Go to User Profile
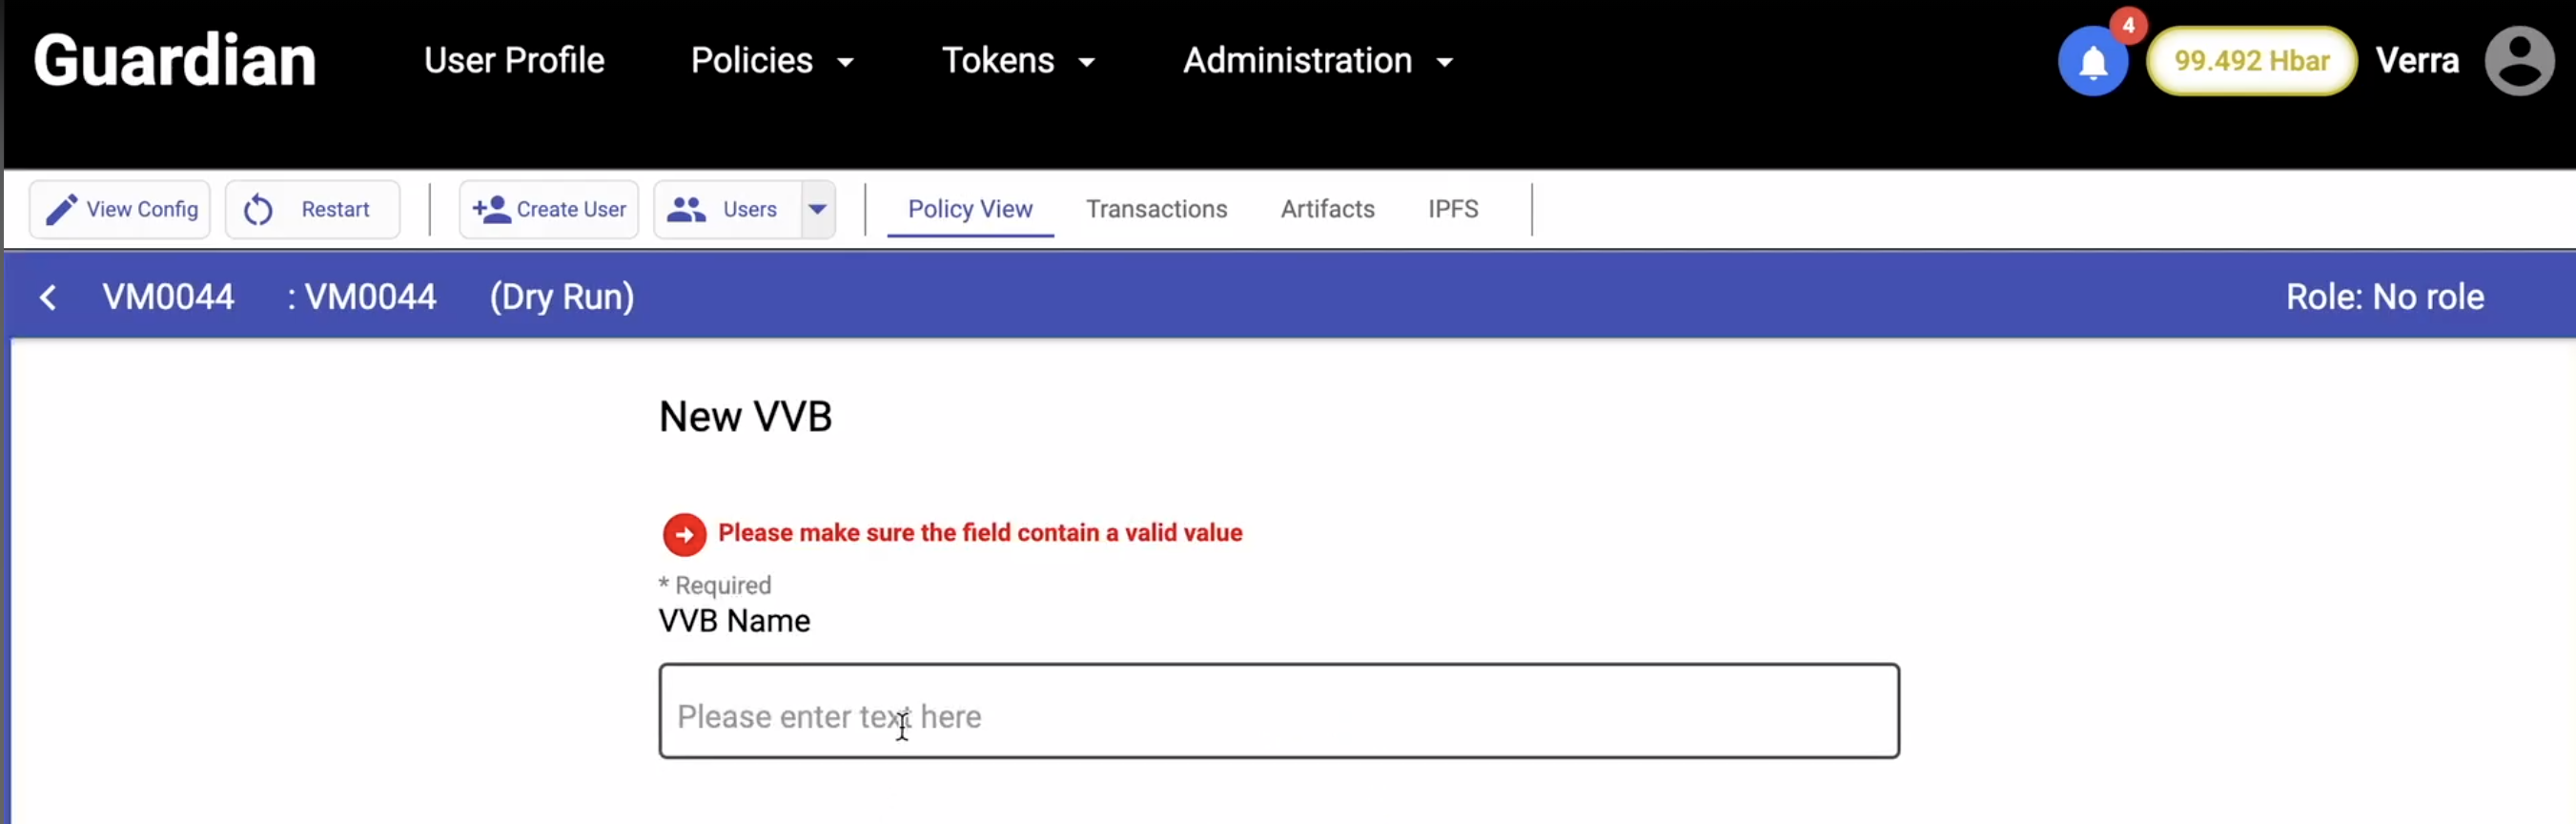 [514, 61]
